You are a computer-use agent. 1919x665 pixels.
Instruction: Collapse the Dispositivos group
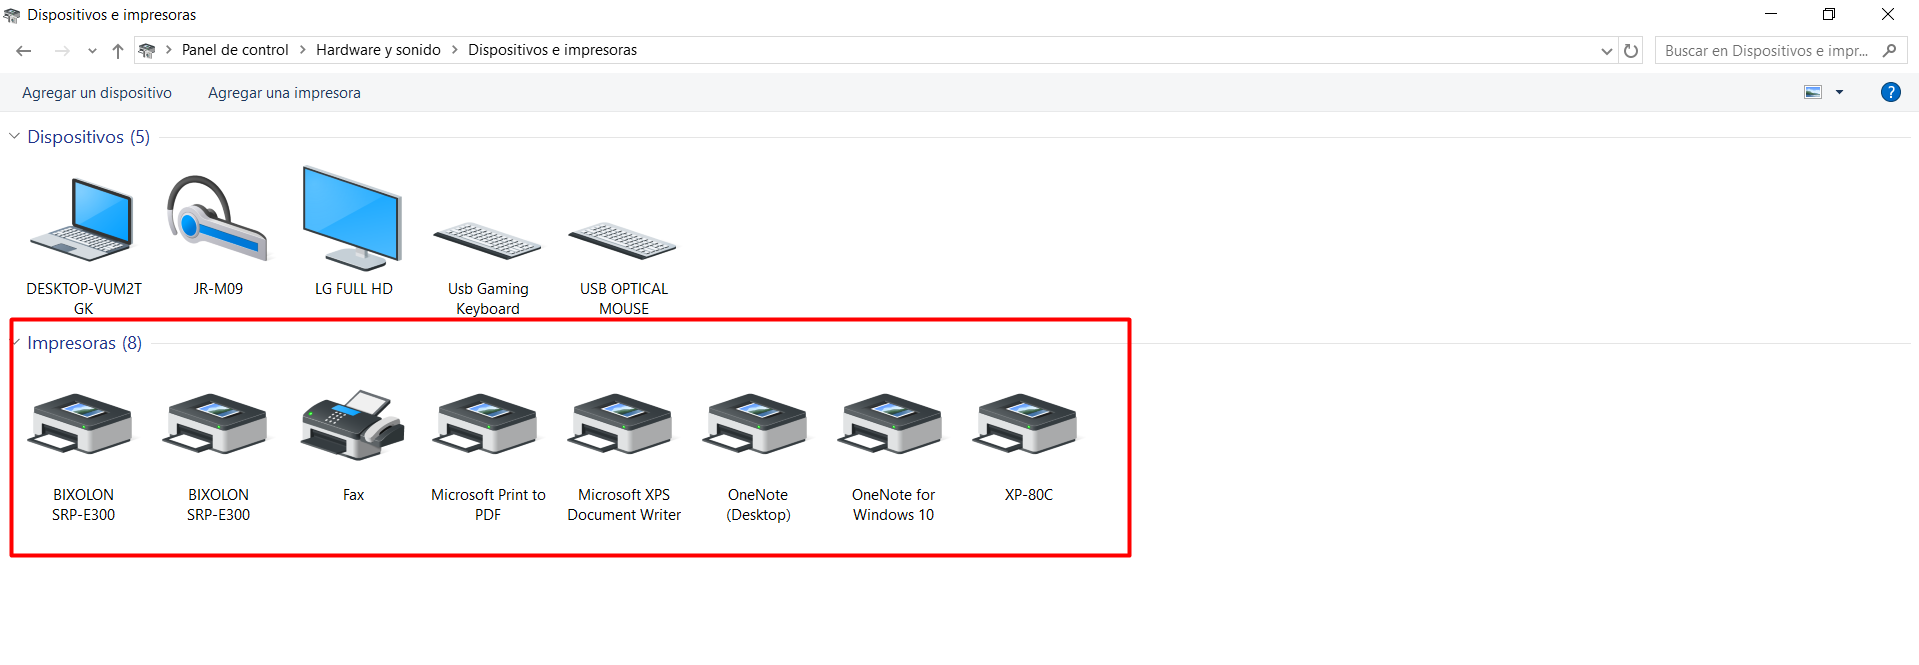click(x=14, y=136)
